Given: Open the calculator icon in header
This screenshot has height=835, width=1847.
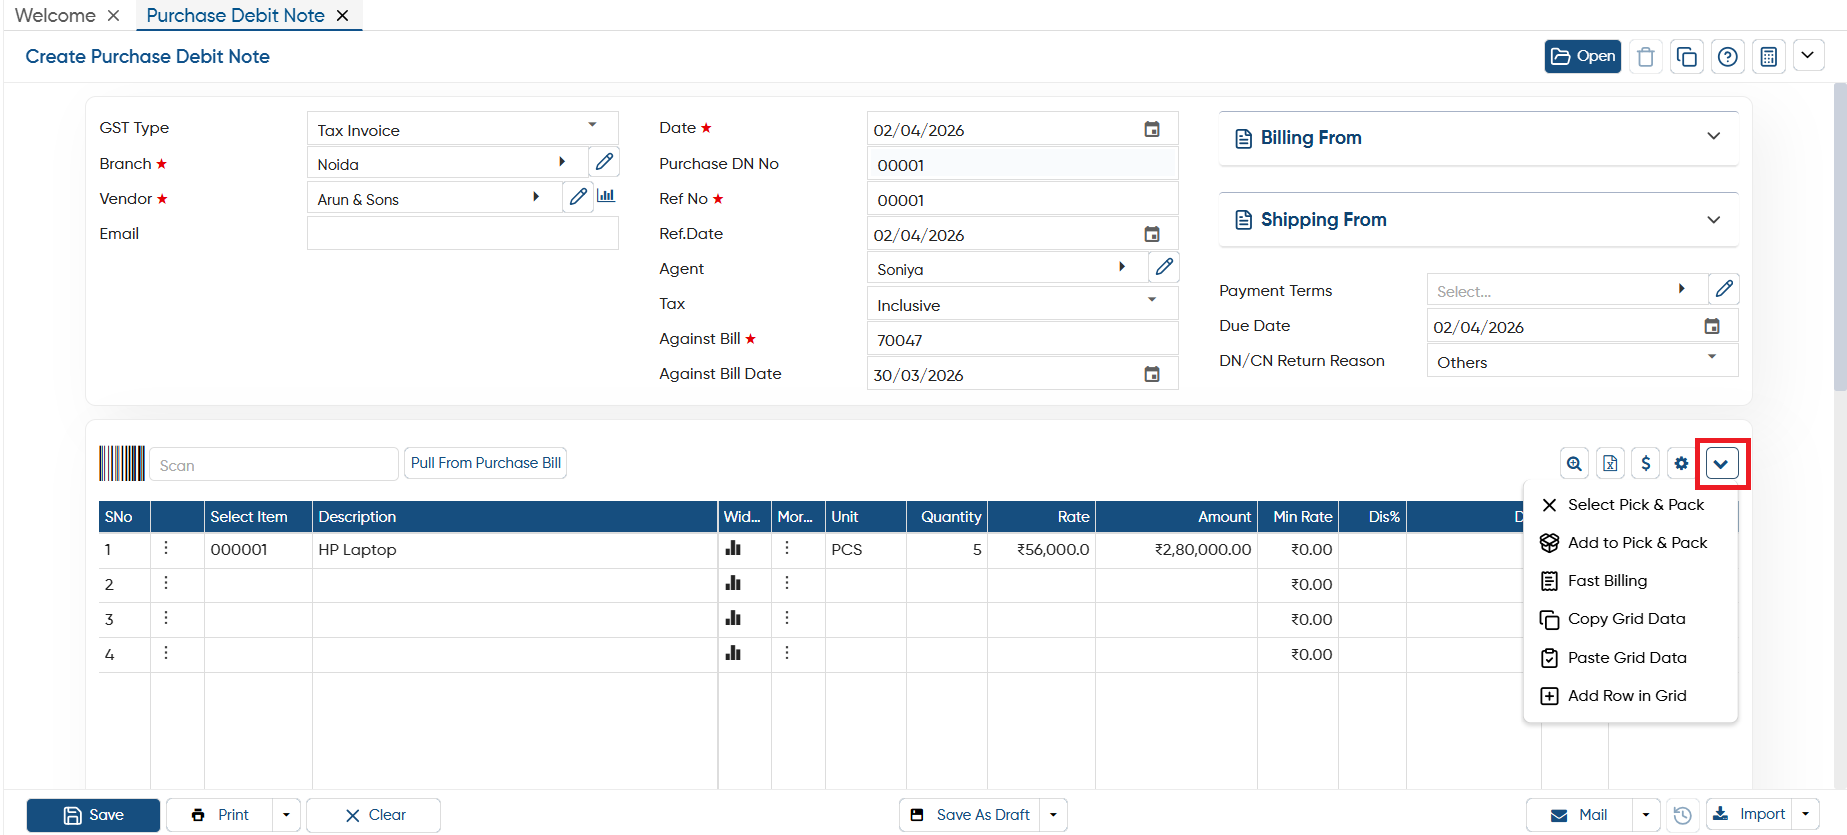Looking at the screenshot, I should 1768,57.
